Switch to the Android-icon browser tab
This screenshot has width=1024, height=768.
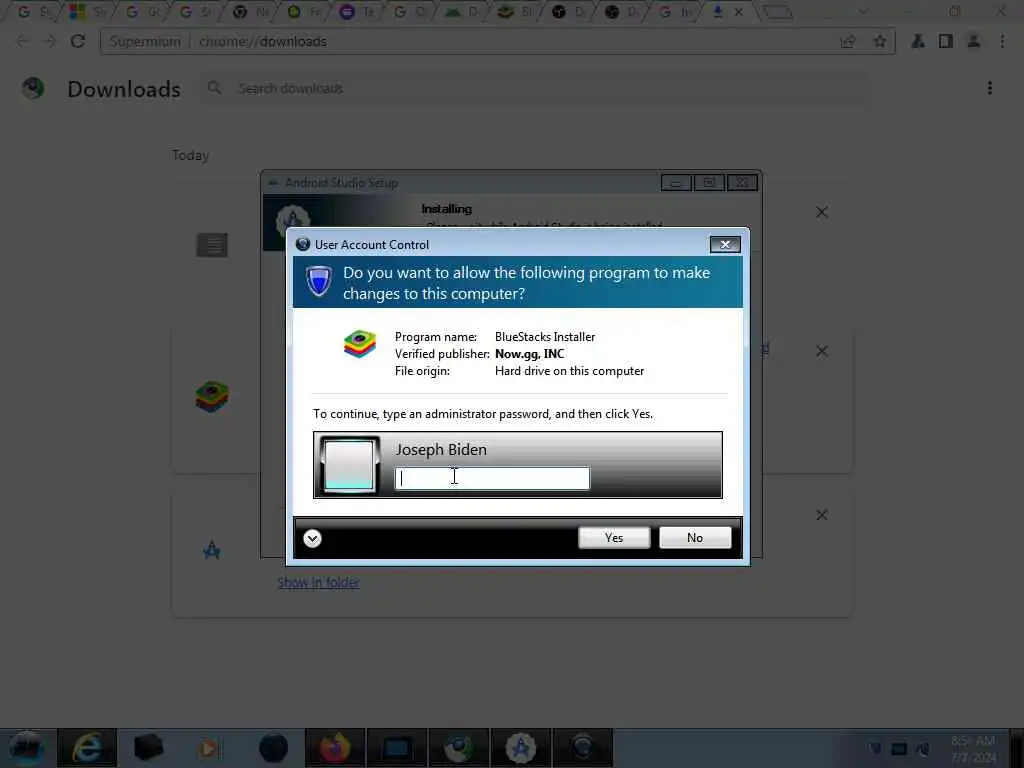(x=462, y=12)
